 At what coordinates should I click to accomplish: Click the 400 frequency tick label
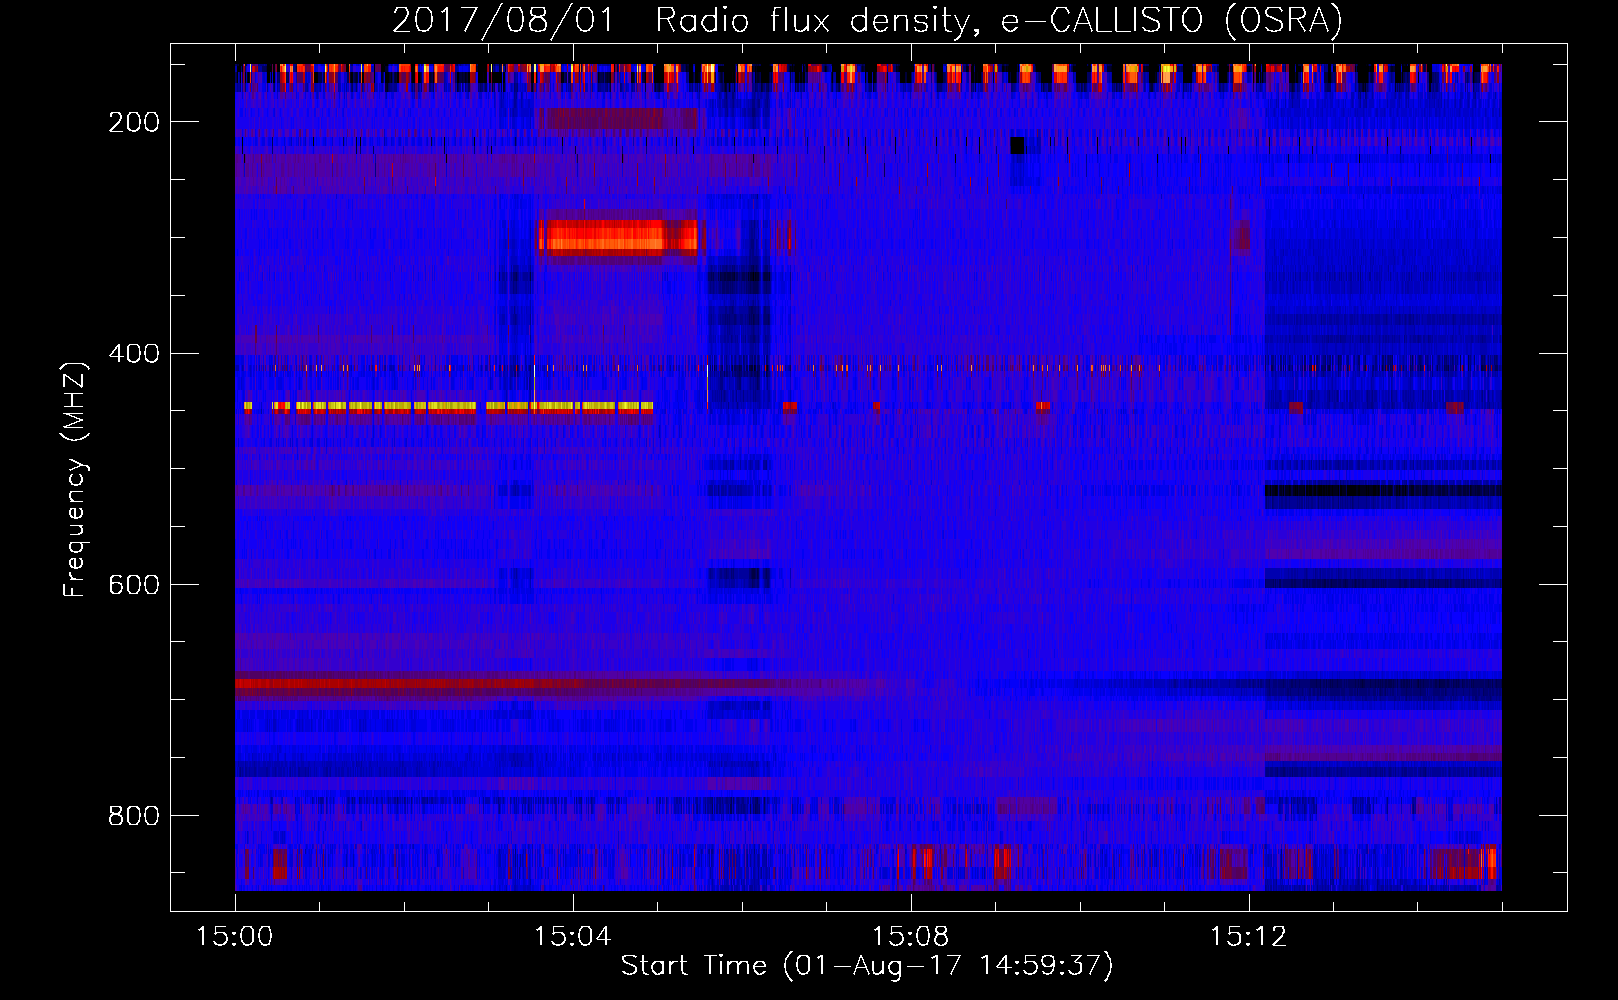pos(134,354)
